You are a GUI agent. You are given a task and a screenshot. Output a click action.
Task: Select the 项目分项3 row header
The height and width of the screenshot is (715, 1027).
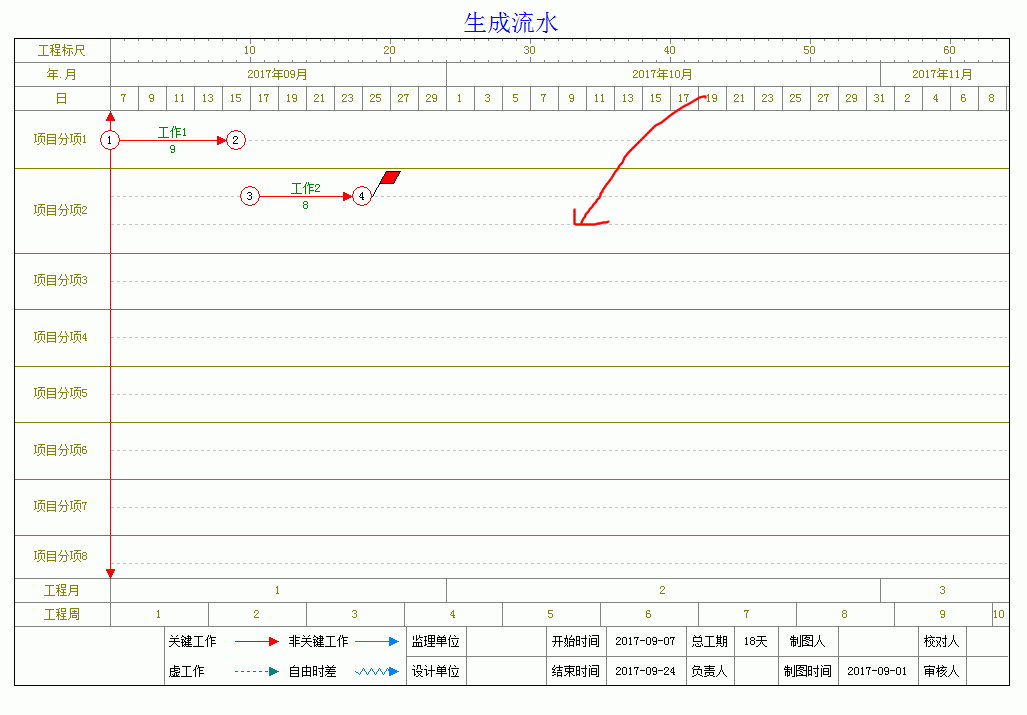coord(61,280)
